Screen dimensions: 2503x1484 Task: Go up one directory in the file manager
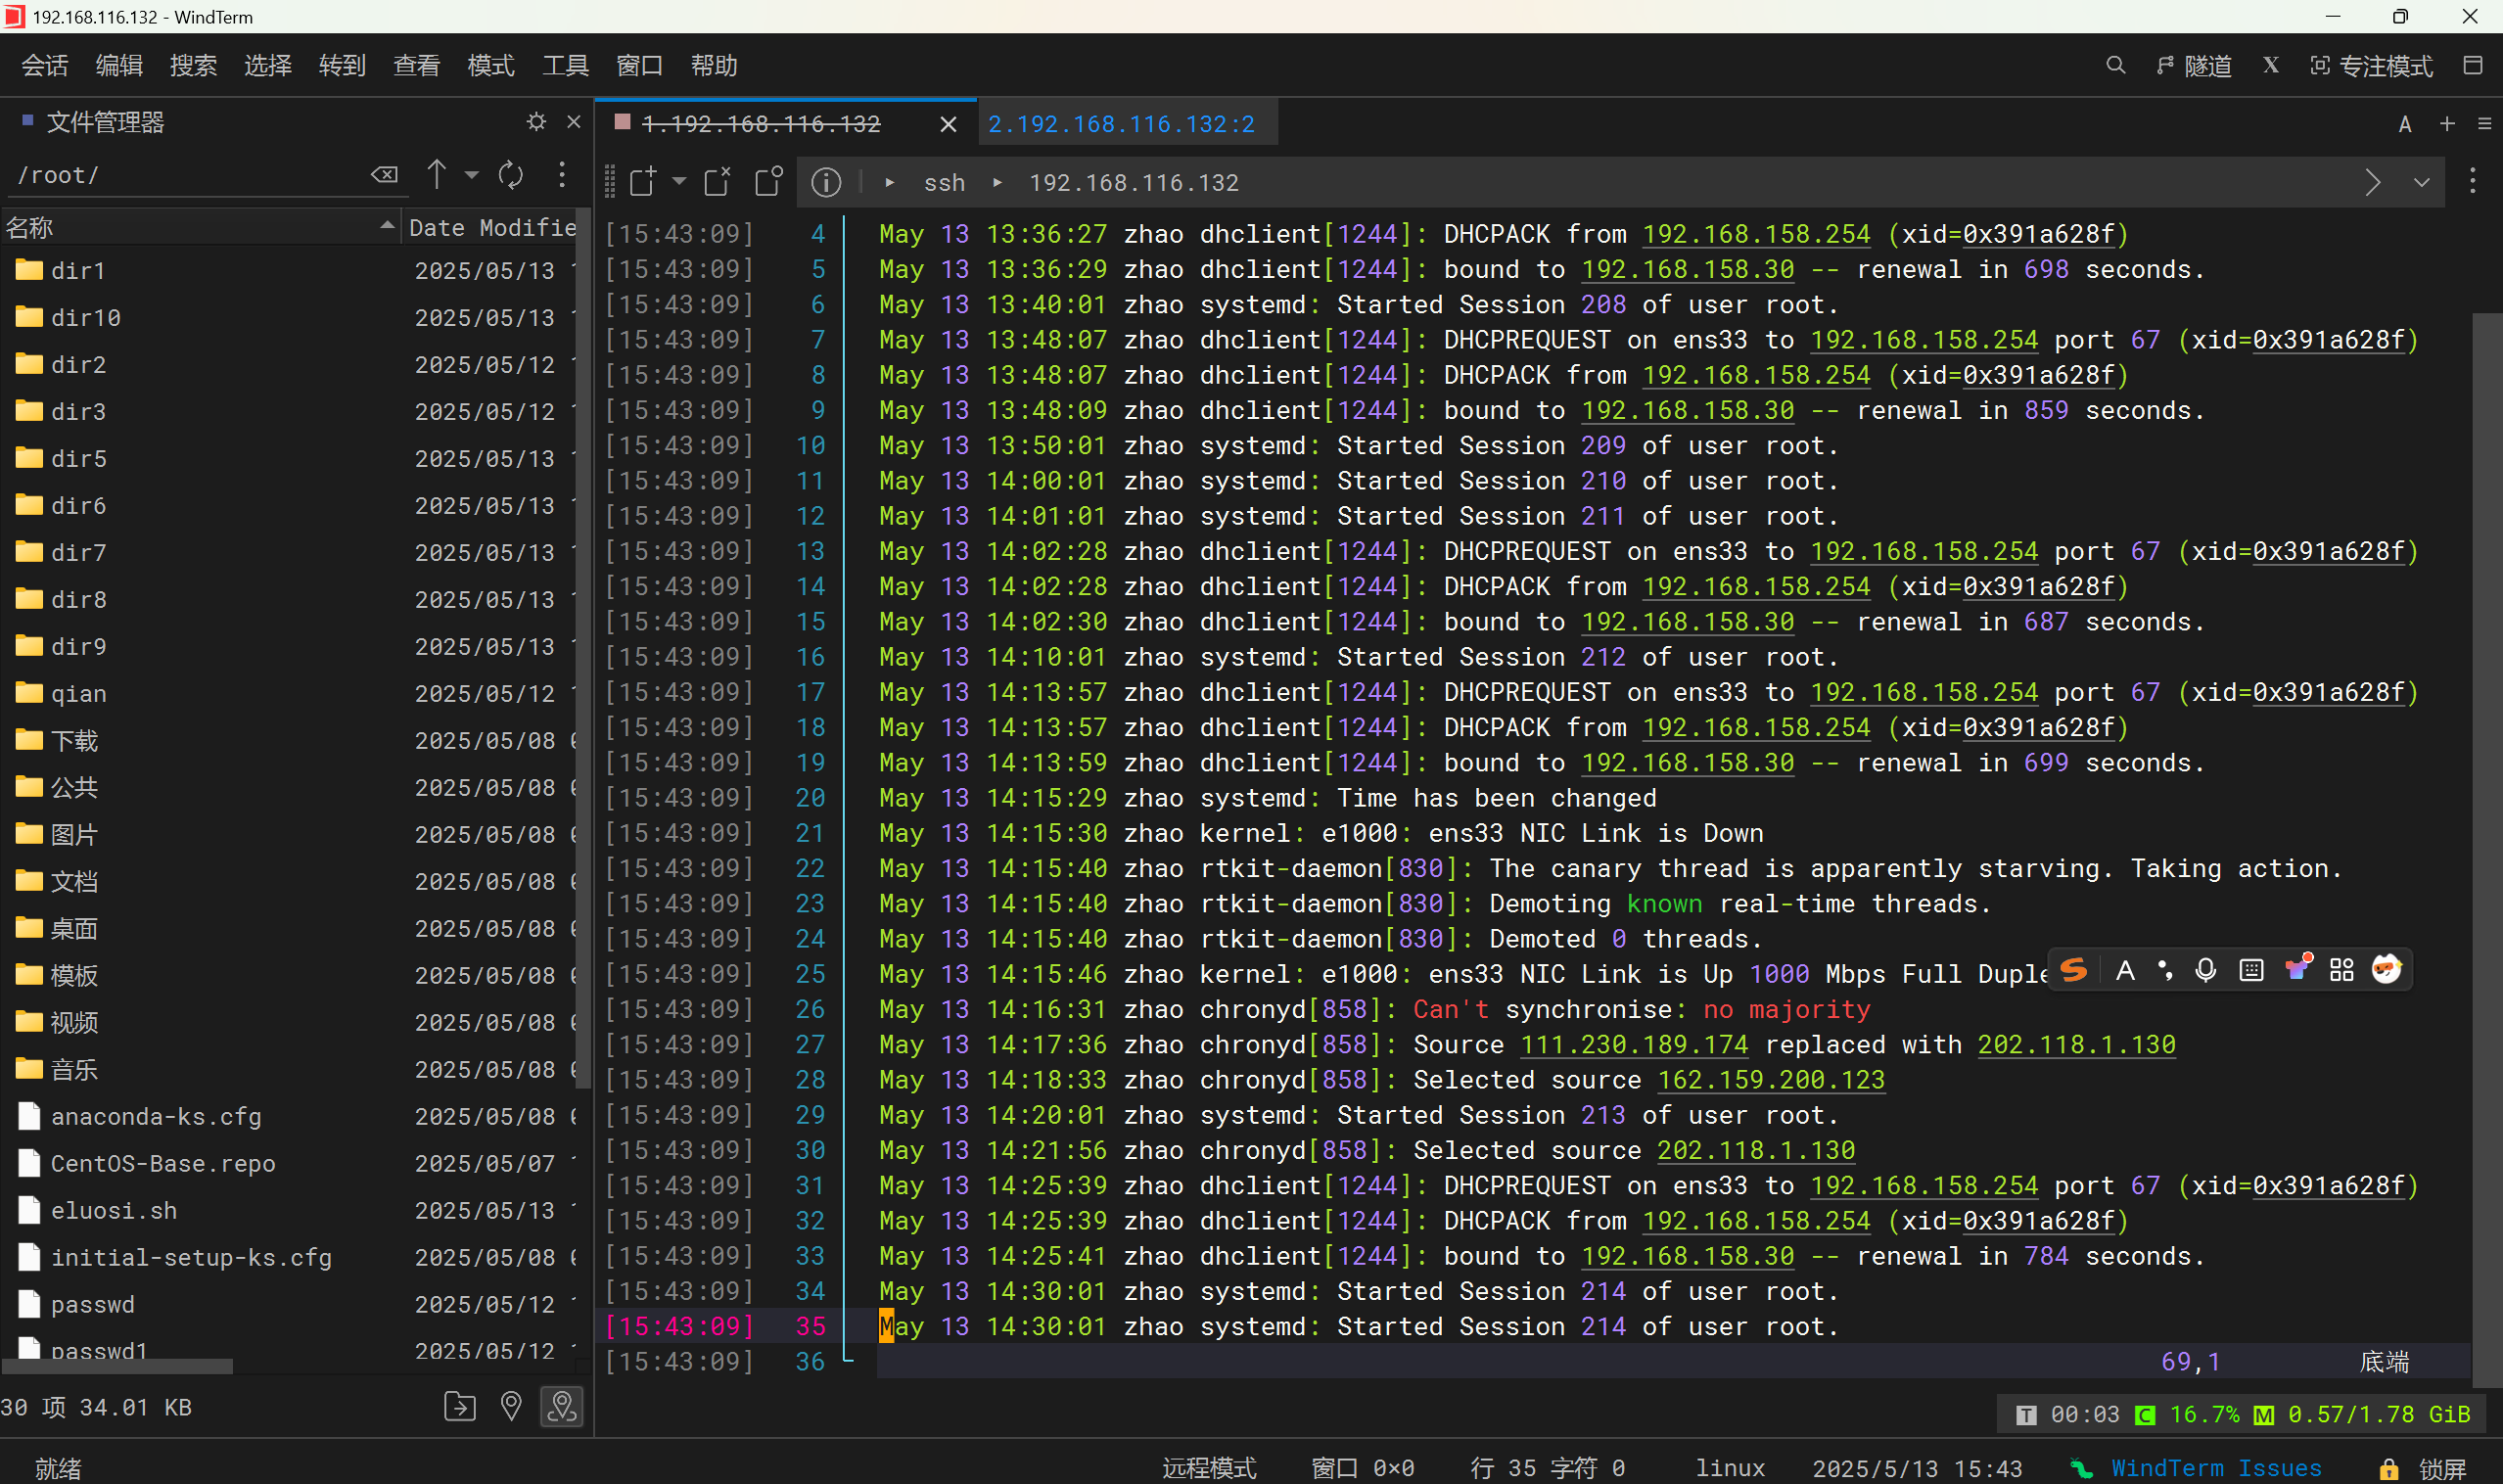436,175
